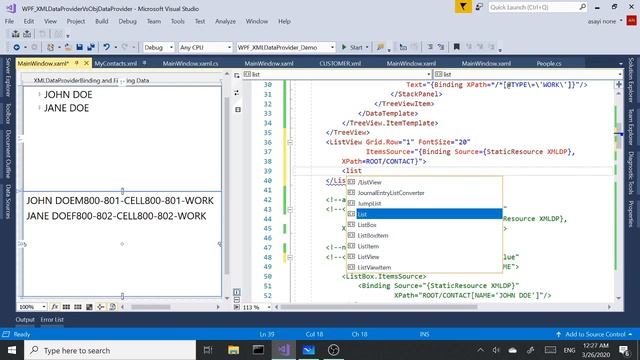This screenshot has width=640, height=360.
Task: Click the Open File toolbar icon
Action: [x=68, y=47]
